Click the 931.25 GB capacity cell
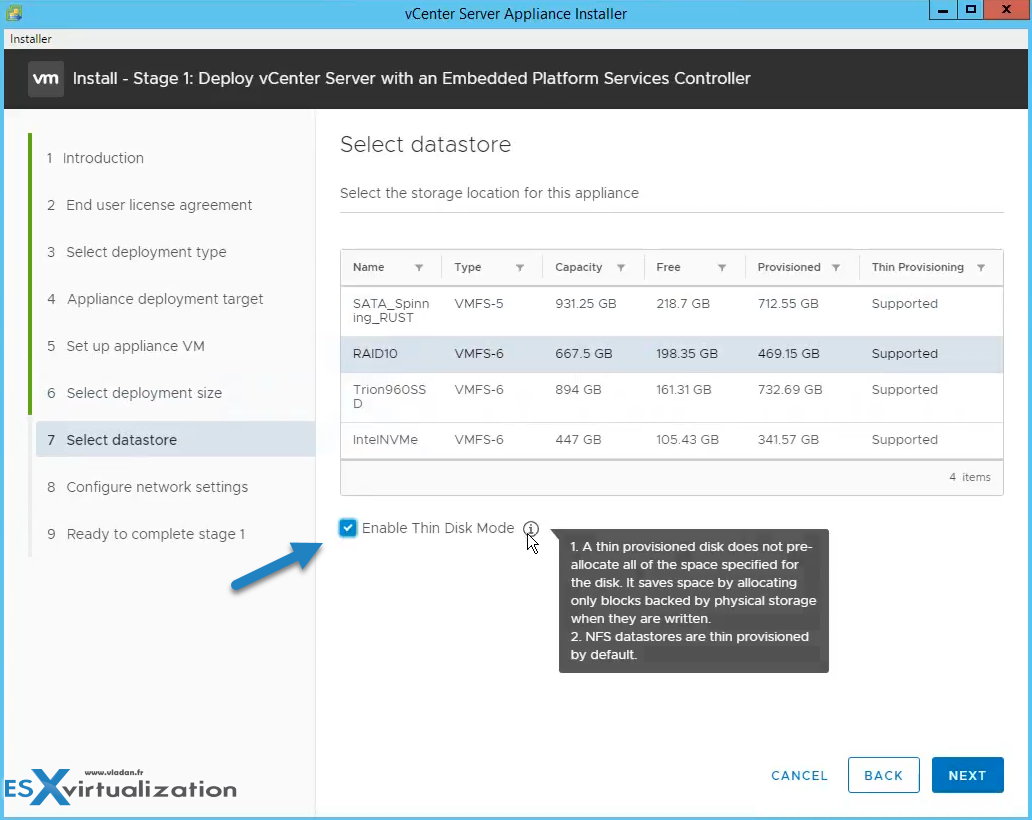Screen dimensions: 1032x820 pos(586,304)
